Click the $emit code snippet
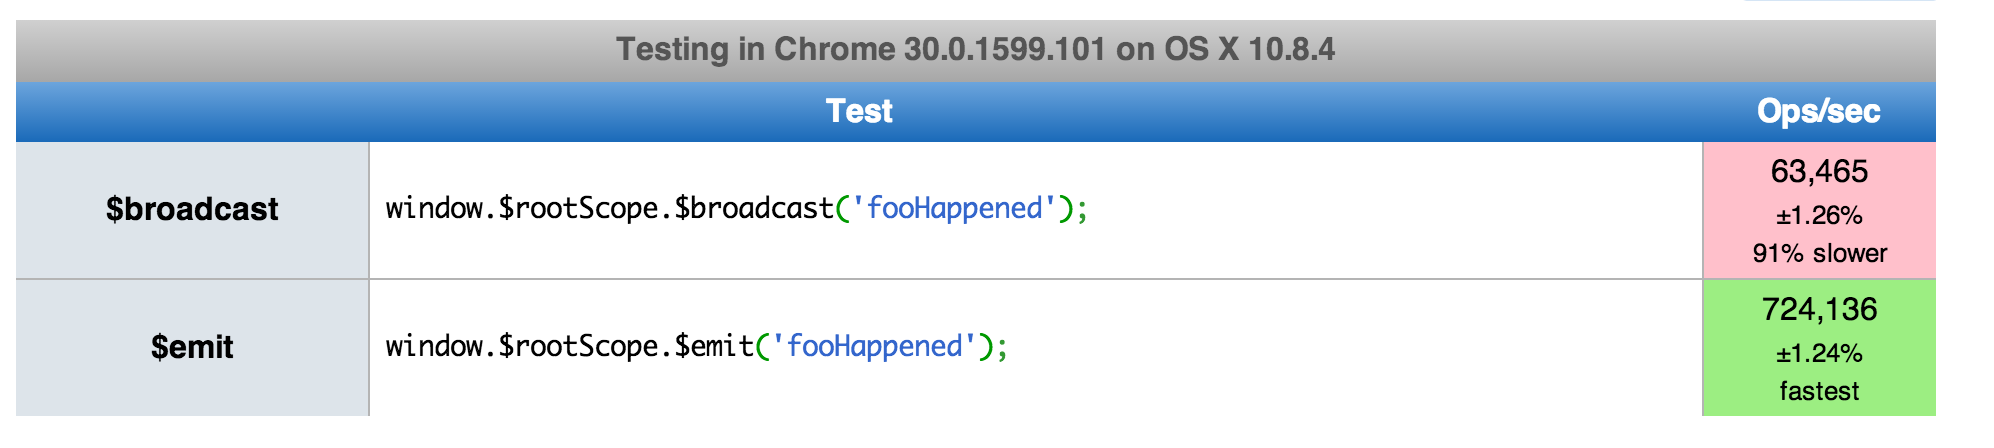This screenshot has width=1994, height=448. coord(697,346)
